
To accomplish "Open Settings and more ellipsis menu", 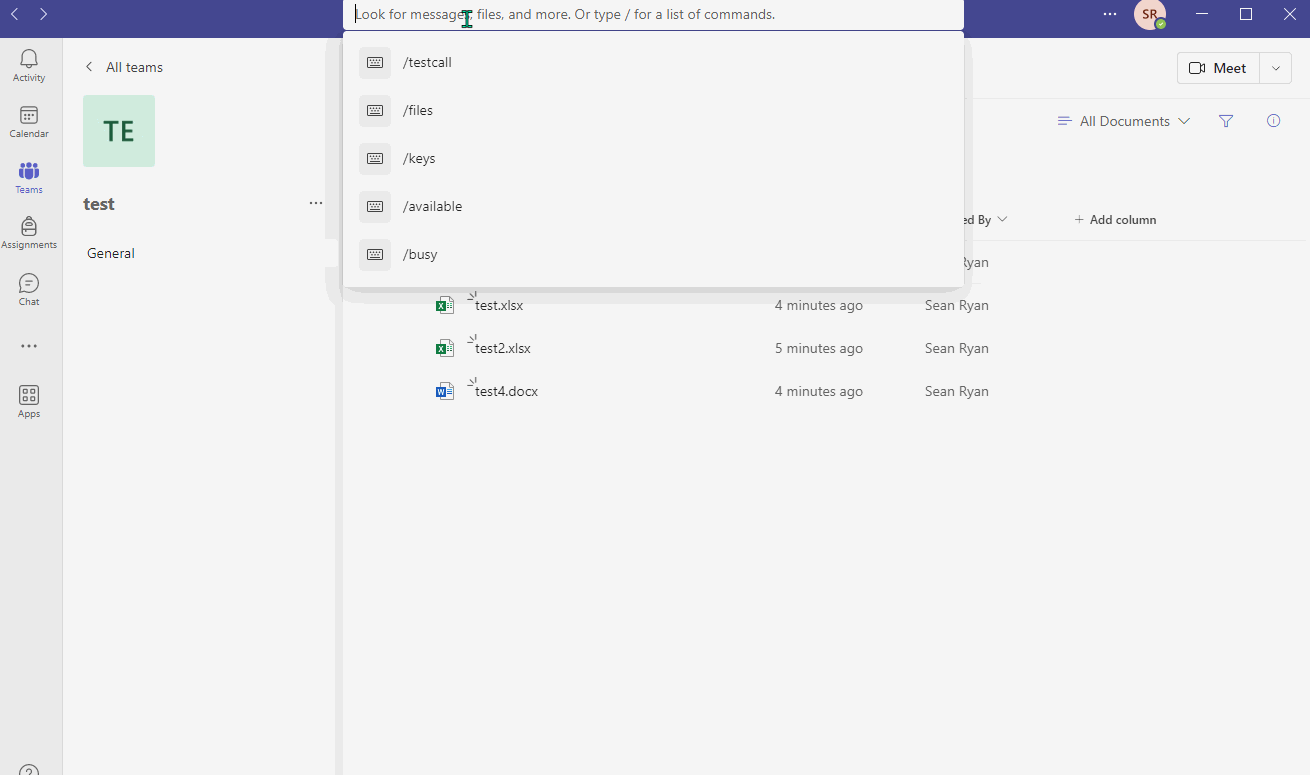I will point(1110,14).
